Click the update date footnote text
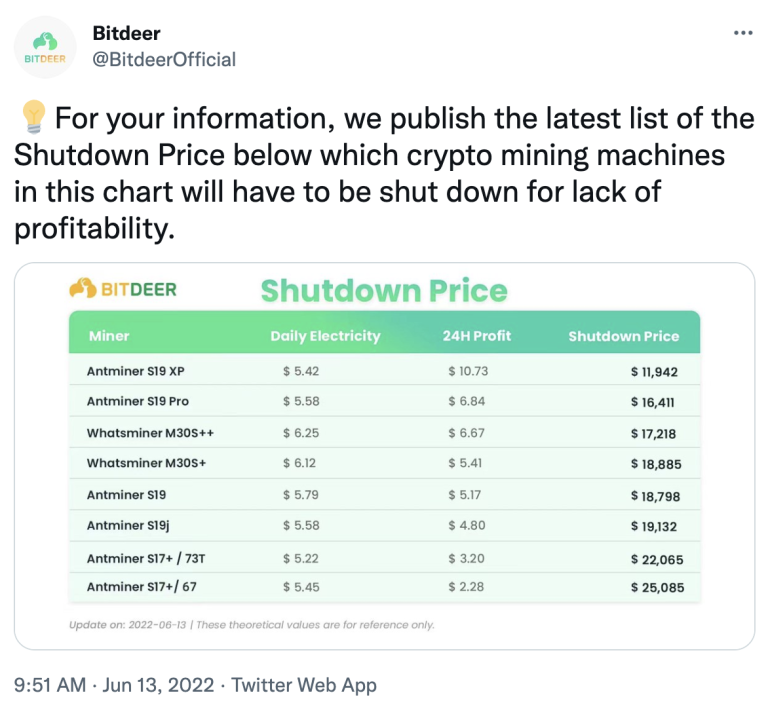The height and width of the screenshot is (714, 768). pos(252,625)
